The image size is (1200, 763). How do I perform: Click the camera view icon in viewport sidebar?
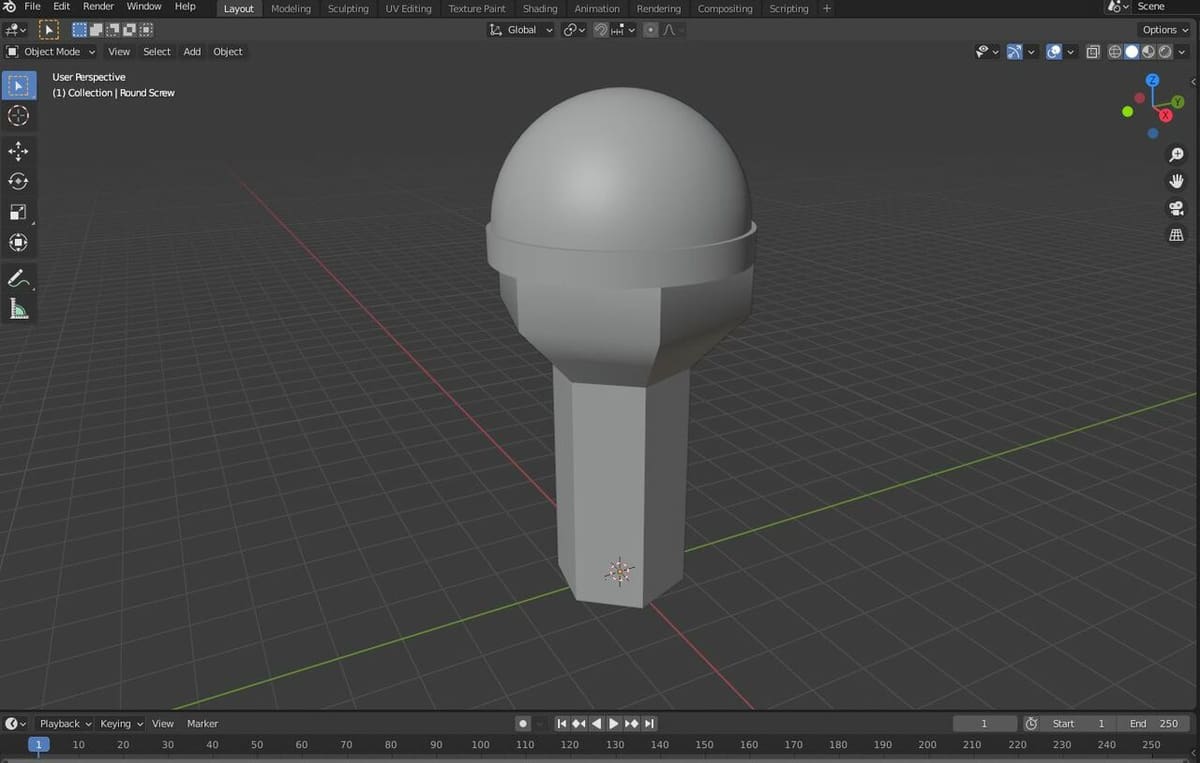[x=1177, y=208]
